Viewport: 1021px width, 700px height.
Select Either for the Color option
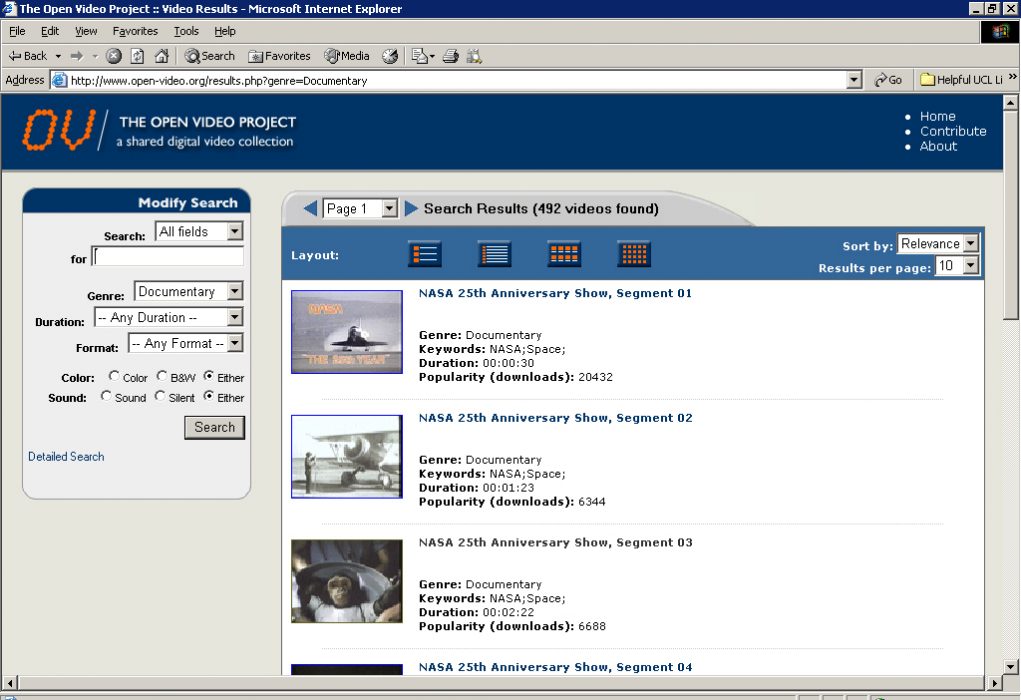click(208, 376)
